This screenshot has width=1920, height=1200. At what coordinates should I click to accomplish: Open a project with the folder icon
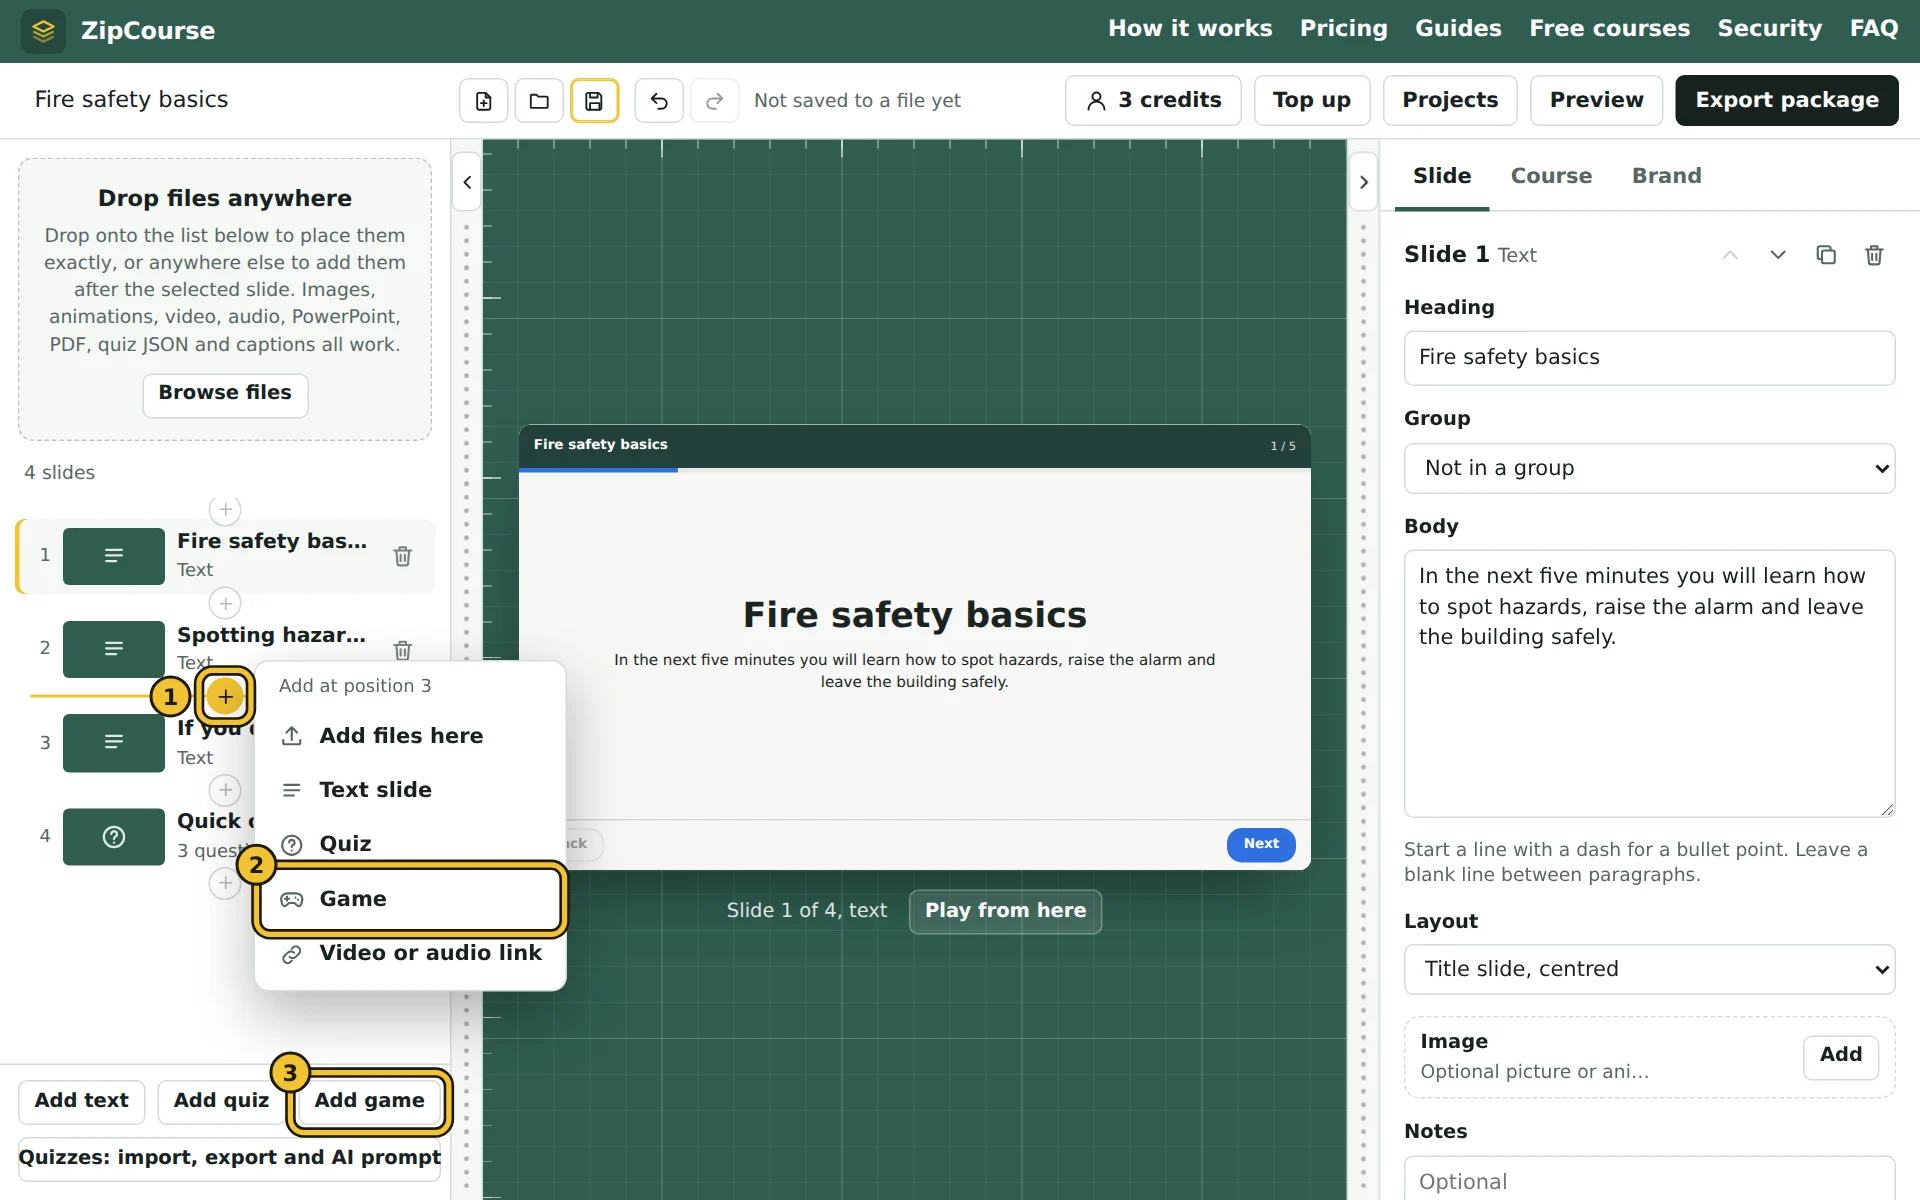(539, 101)
